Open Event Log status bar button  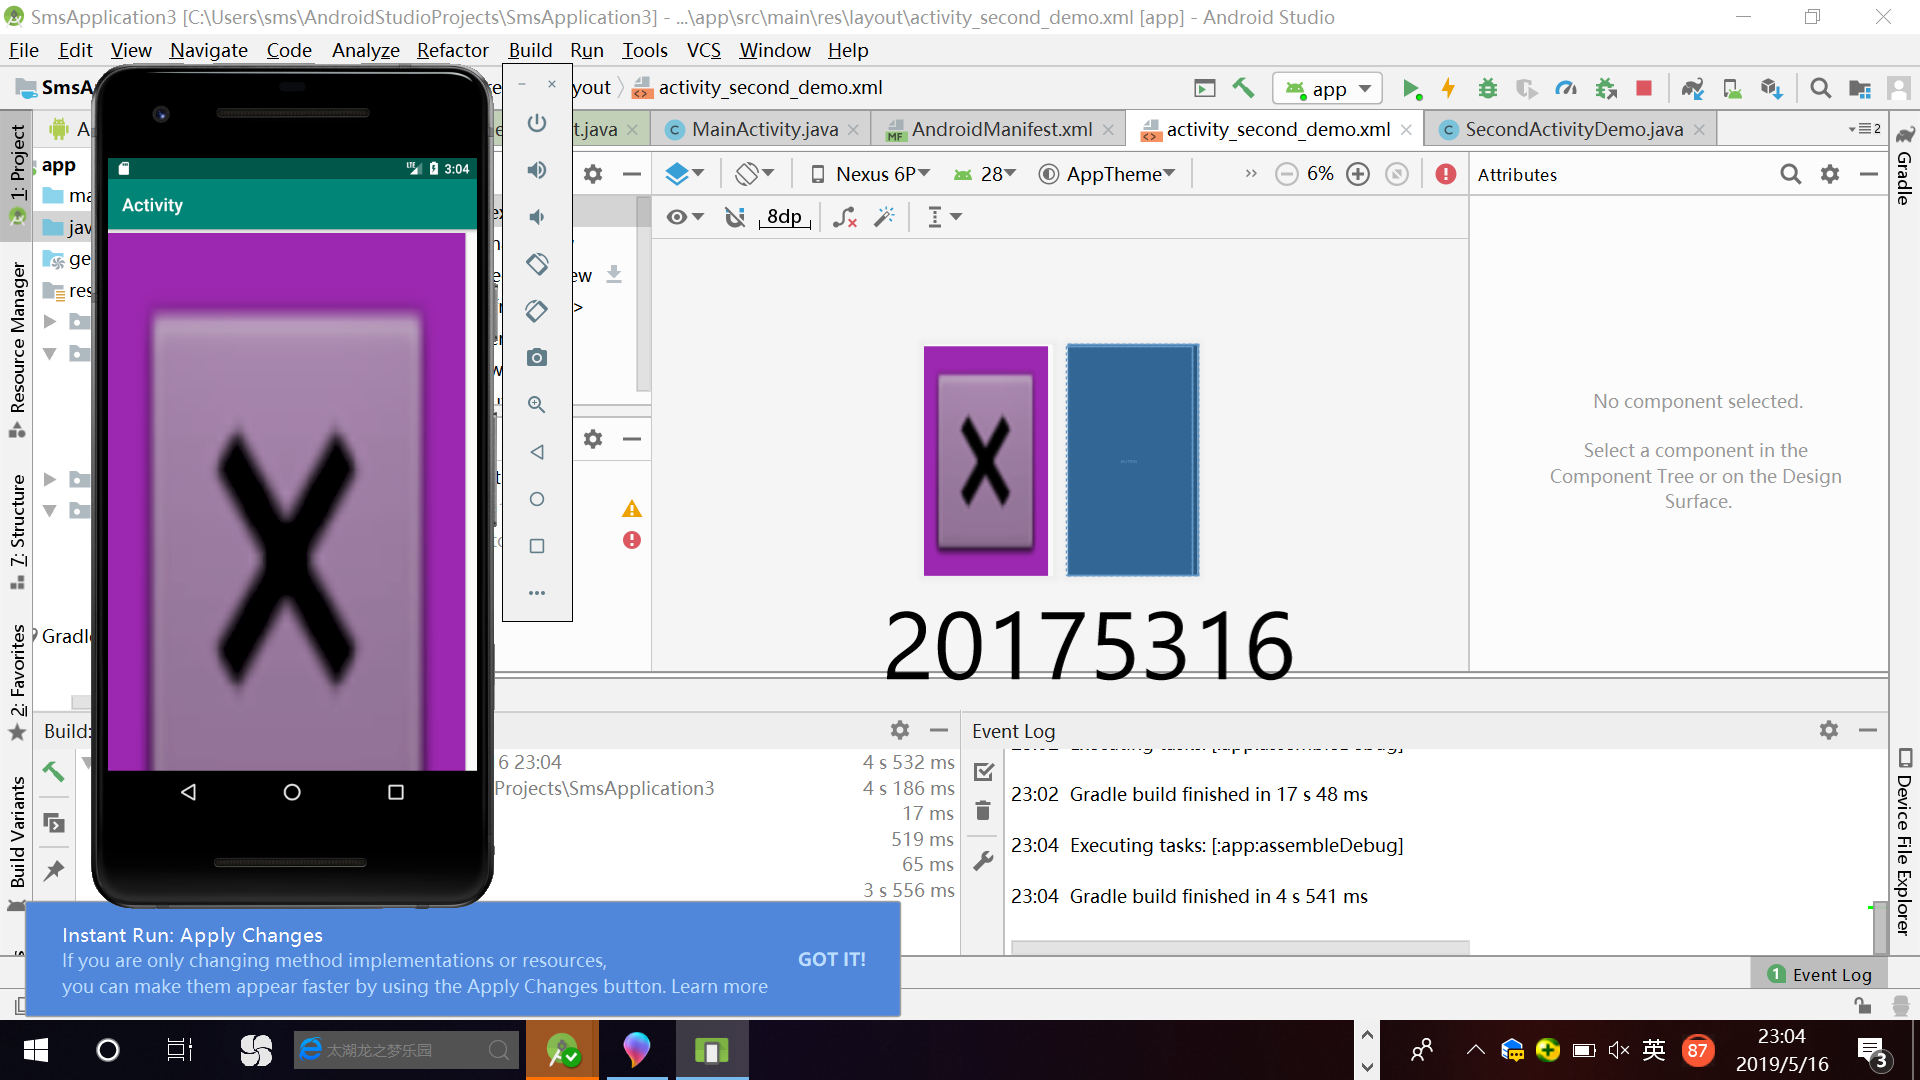coord(1820,974)
